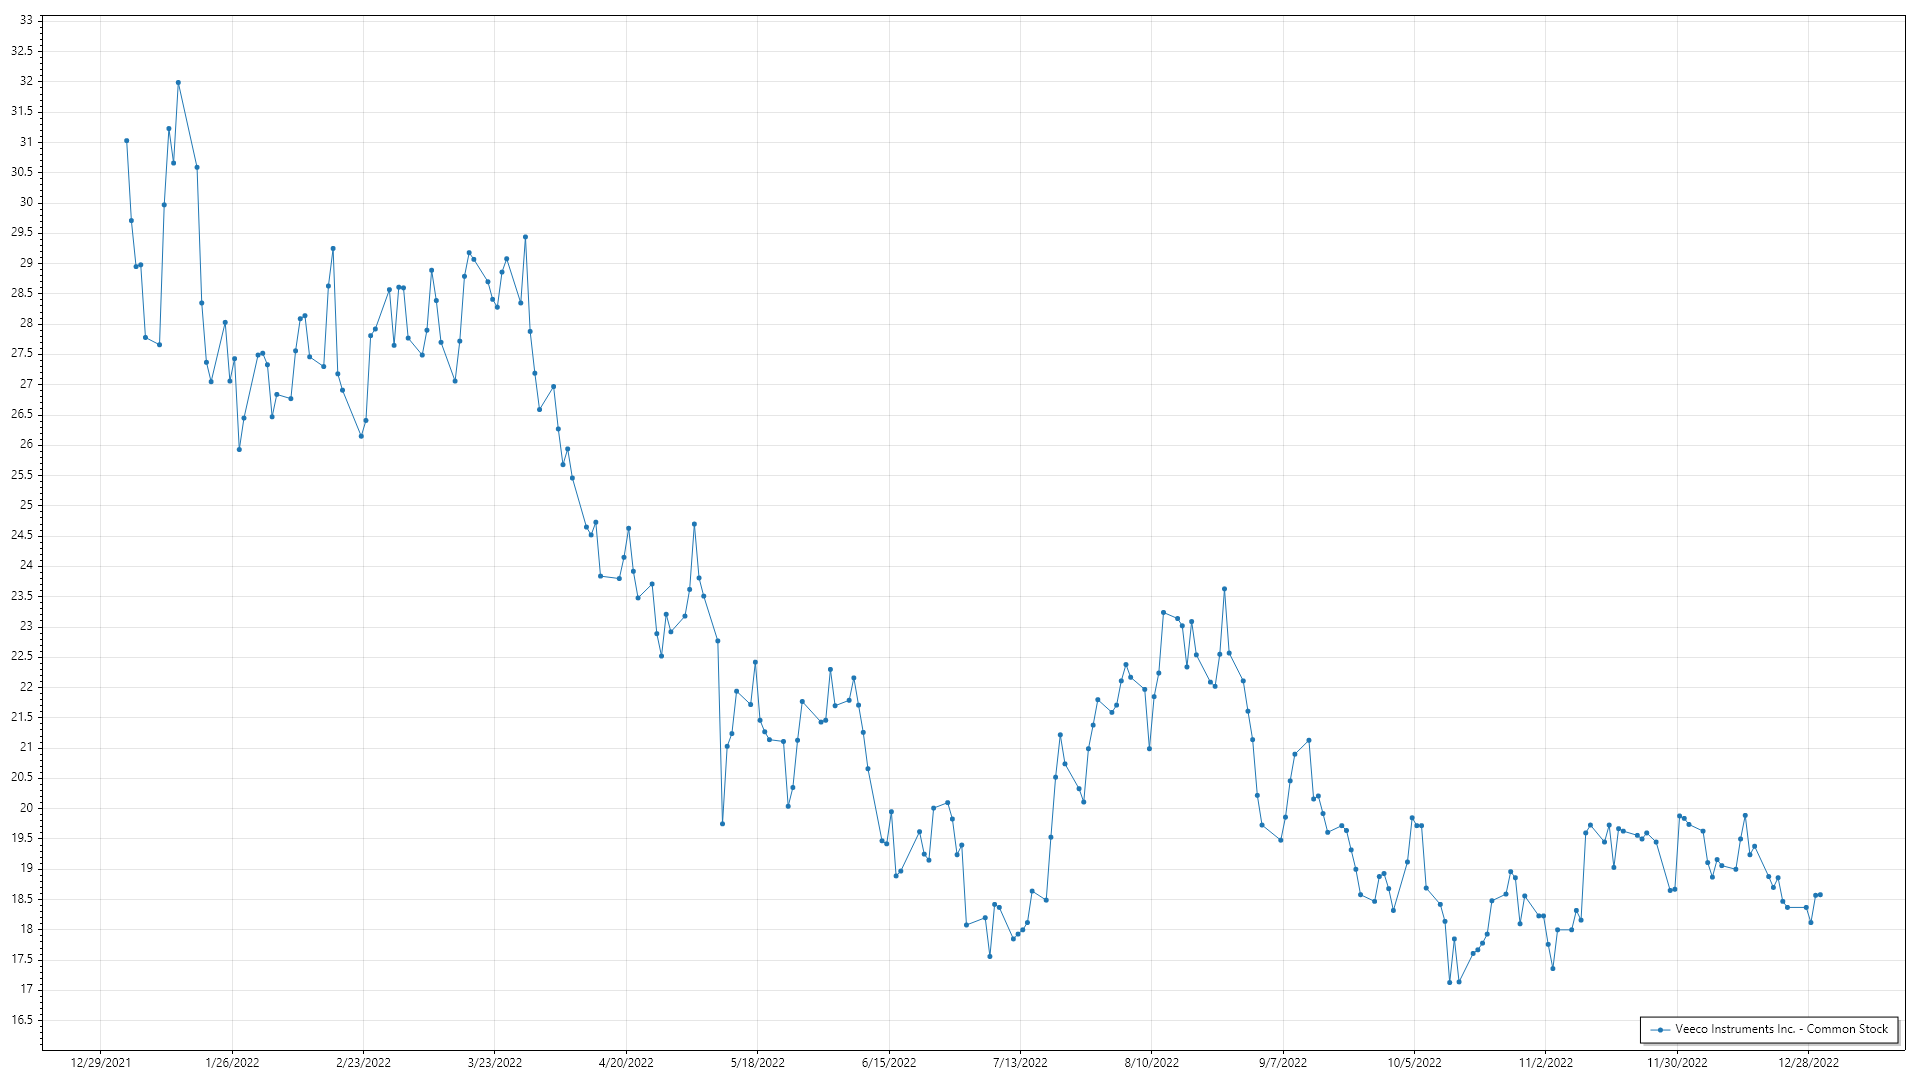The image size is (1920, 1080).
Task: Select the 1/26/2022 date axis label
Action: [232, 1063]
